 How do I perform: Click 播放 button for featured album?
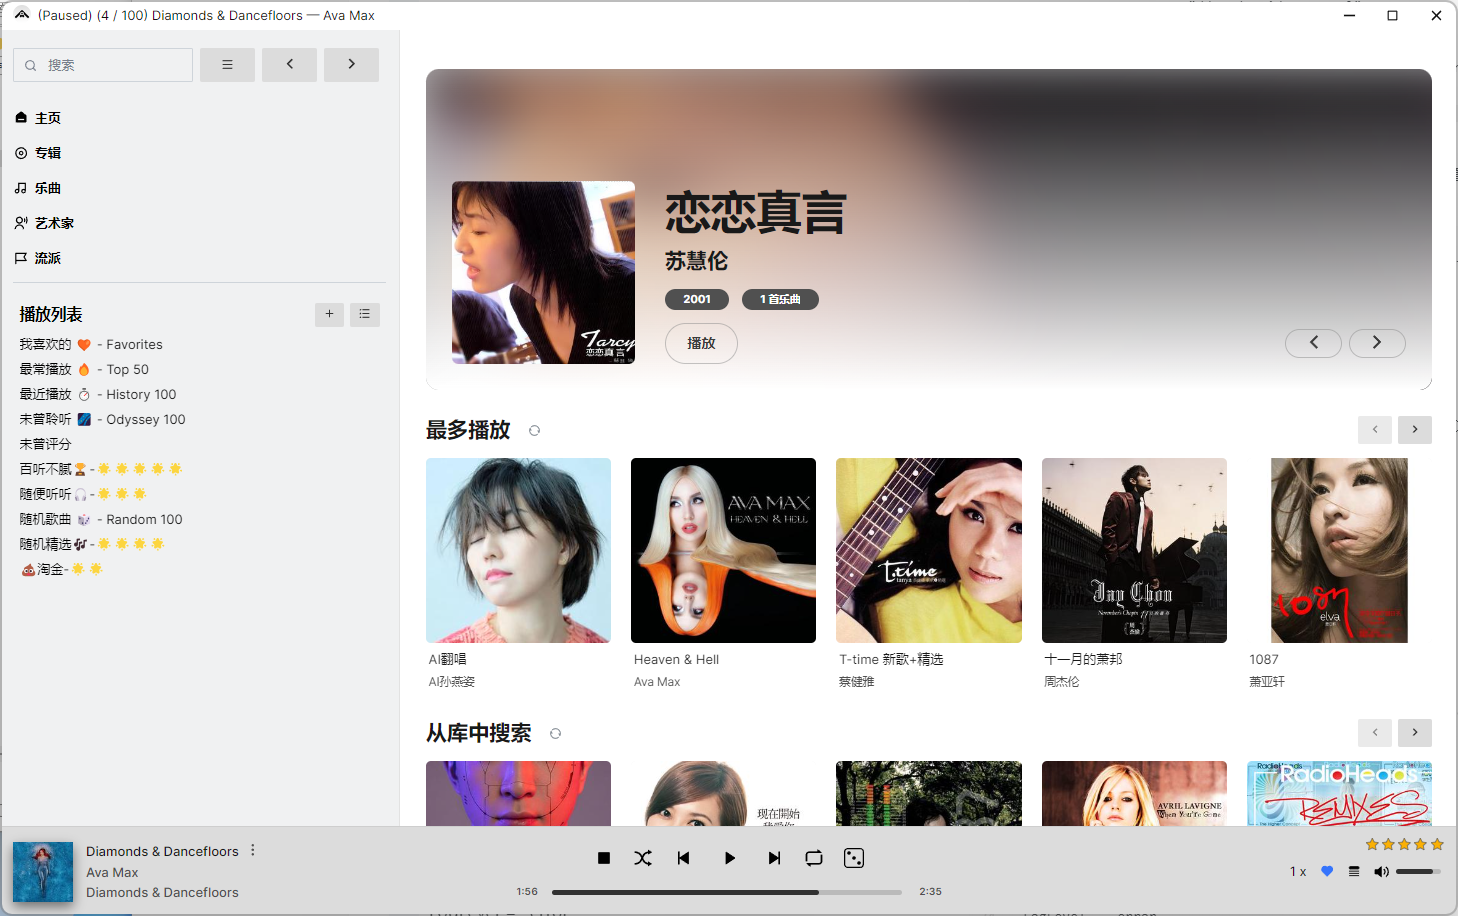pos(701,343)
